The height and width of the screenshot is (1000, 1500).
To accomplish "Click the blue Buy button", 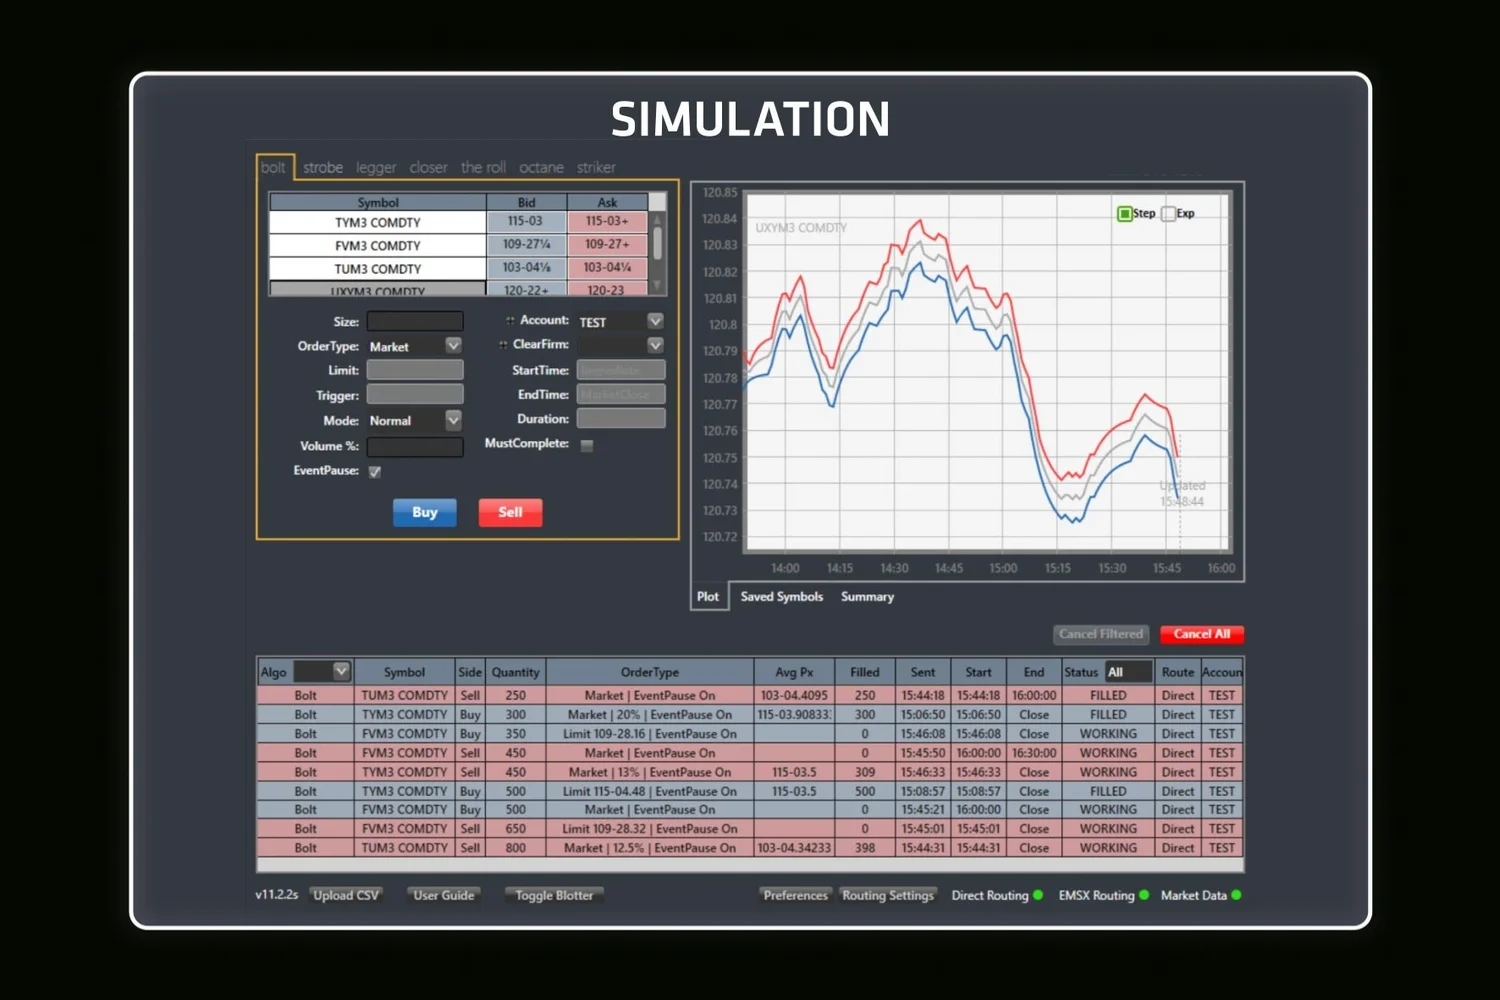I will click(424, 512).
